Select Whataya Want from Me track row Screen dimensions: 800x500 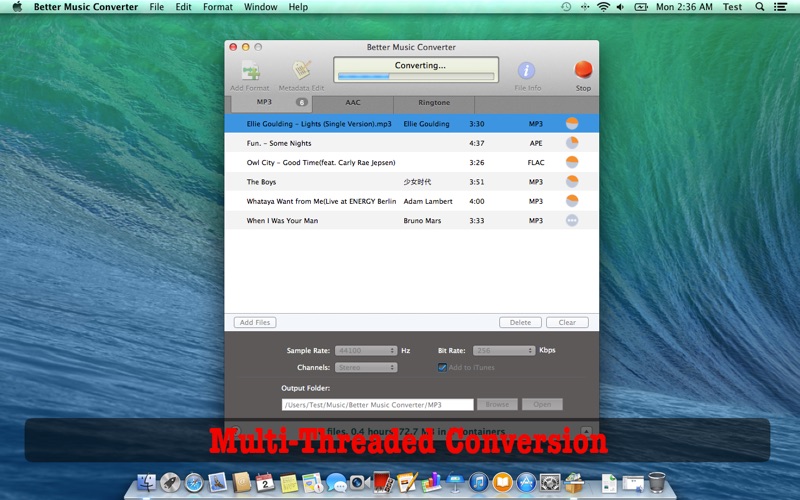click(412, 201)
